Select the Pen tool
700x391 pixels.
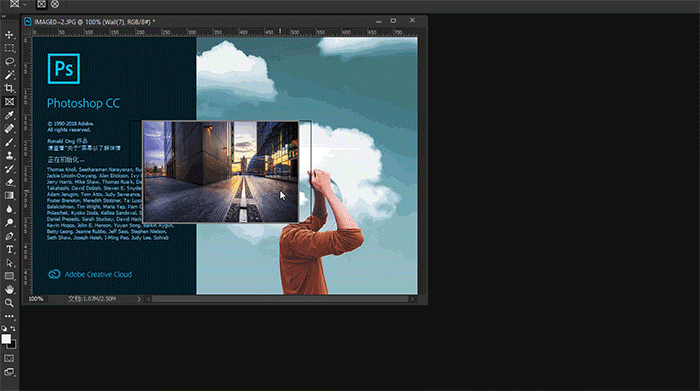[9, 236]
